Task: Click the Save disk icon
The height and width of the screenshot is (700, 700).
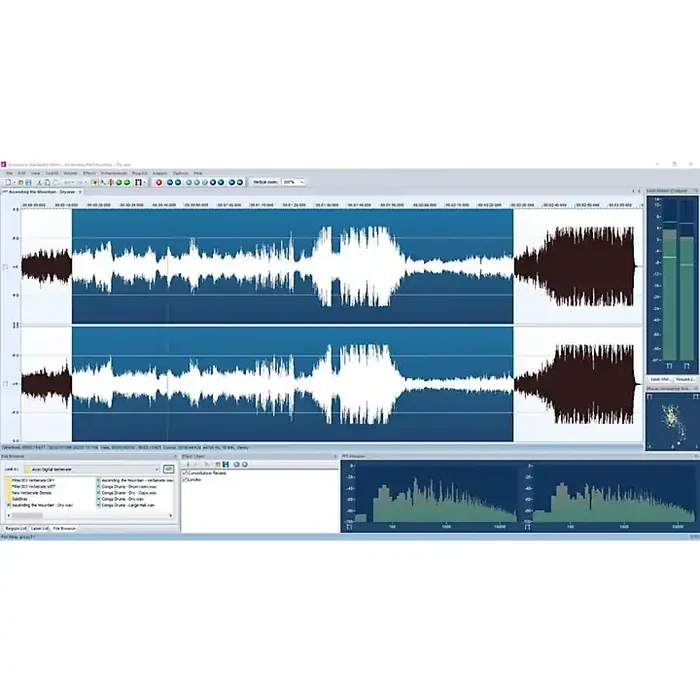Action: 28,182
